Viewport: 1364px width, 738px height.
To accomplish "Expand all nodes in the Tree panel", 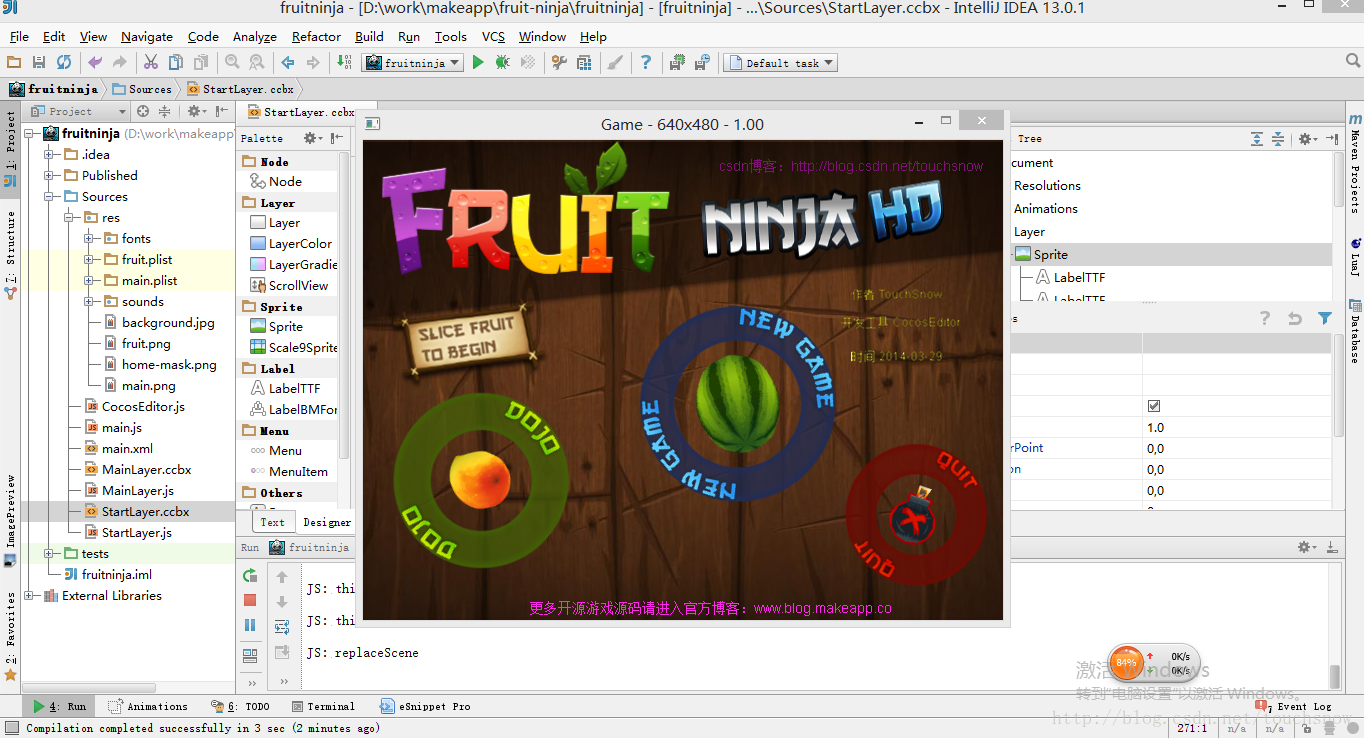I will (x=1256, y=139).
